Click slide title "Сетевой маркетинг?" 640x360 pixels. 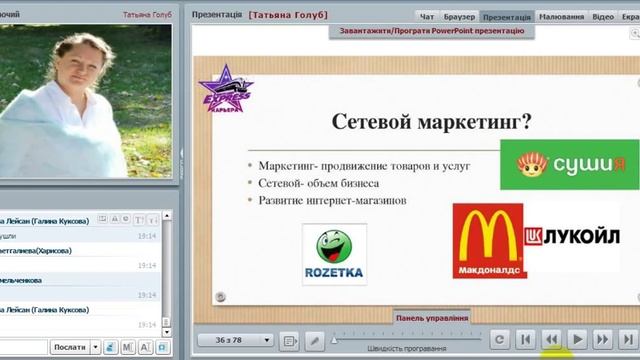pos(432,122)
